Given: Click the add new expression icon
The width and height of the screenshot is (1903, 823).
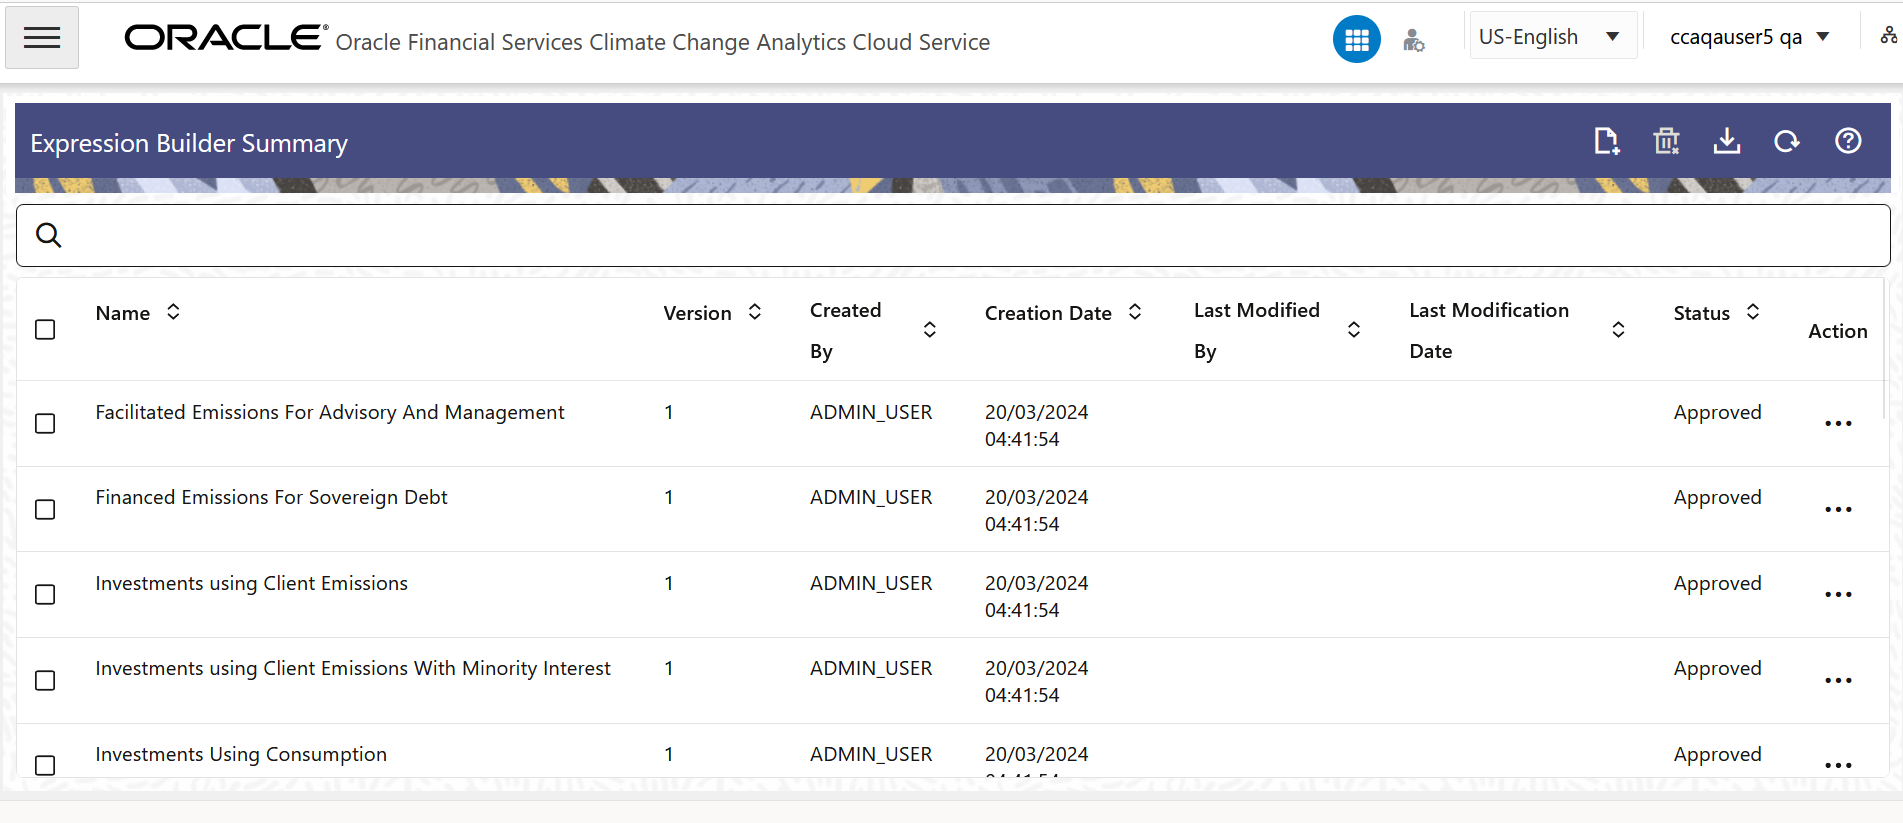Looking at the screenshot, I should [1606, 142].
